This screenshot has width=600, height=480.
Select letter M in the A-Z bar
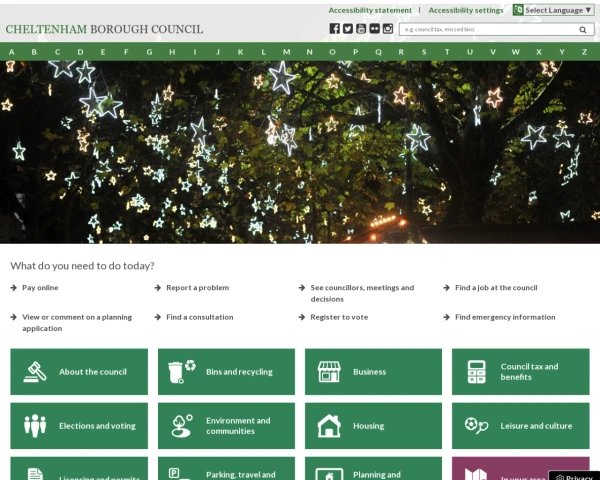tap(287, 52)
